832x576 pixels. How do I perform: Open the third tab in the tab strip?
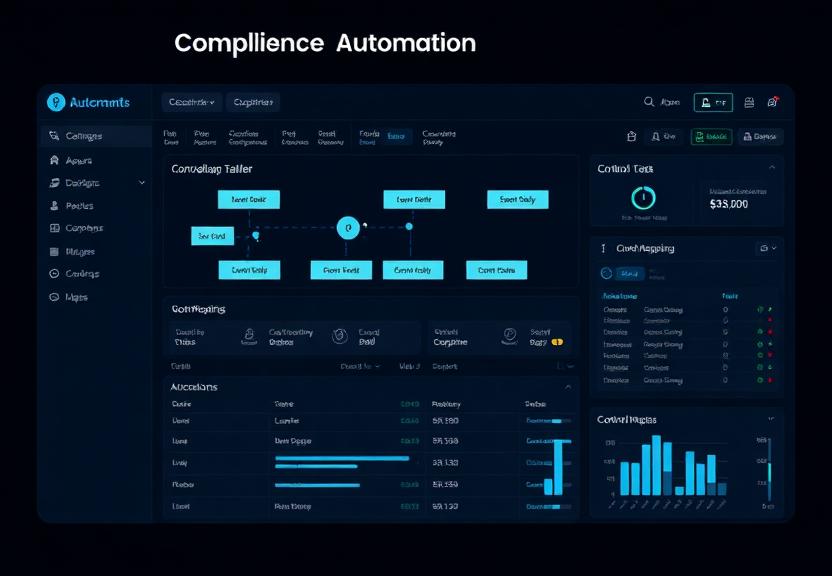(247, 137)
